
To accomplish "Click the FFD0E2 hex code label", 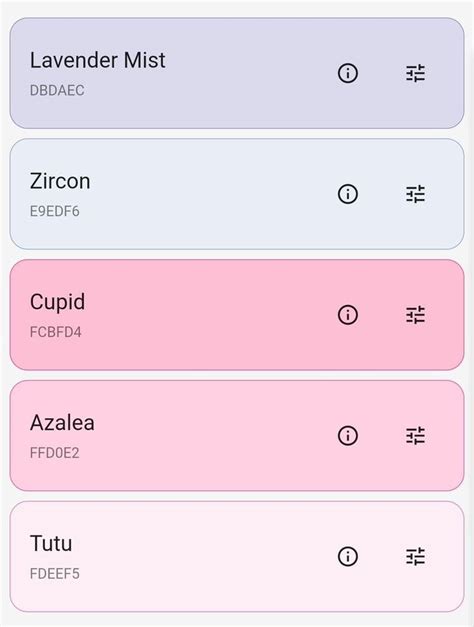I will coord(55,453).
